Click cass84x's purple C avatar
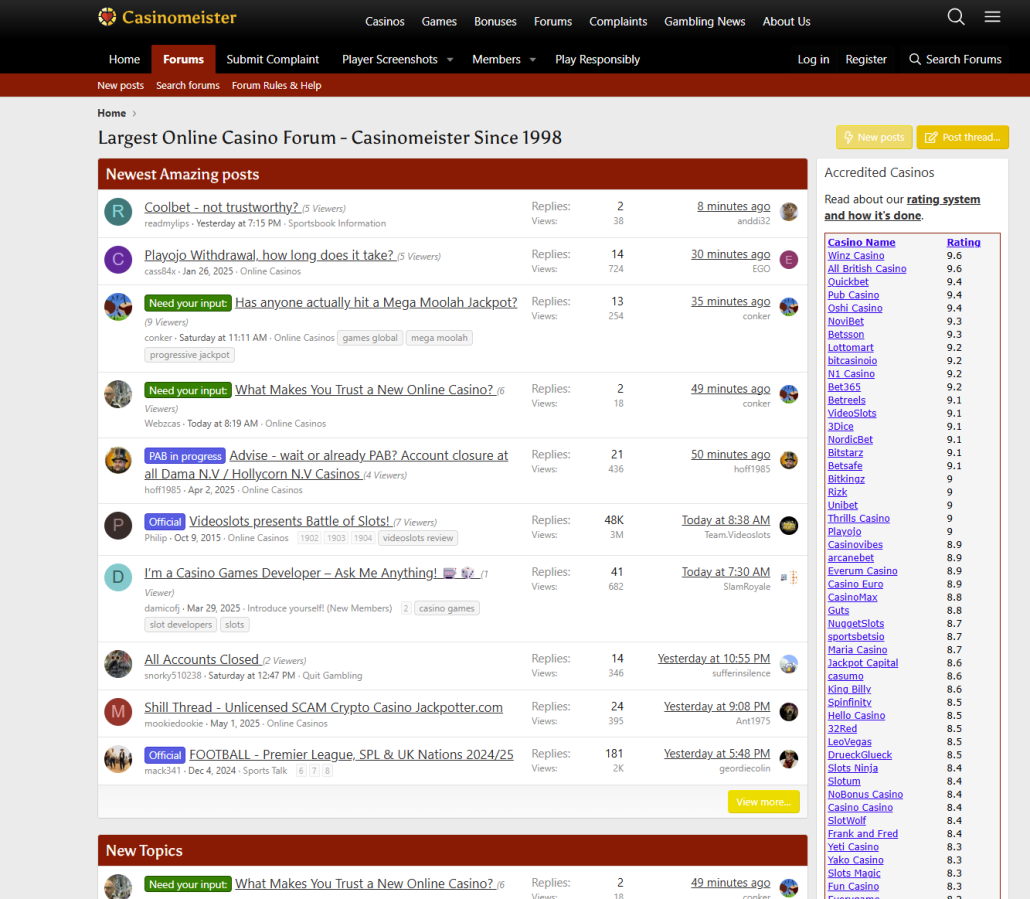 118,260
